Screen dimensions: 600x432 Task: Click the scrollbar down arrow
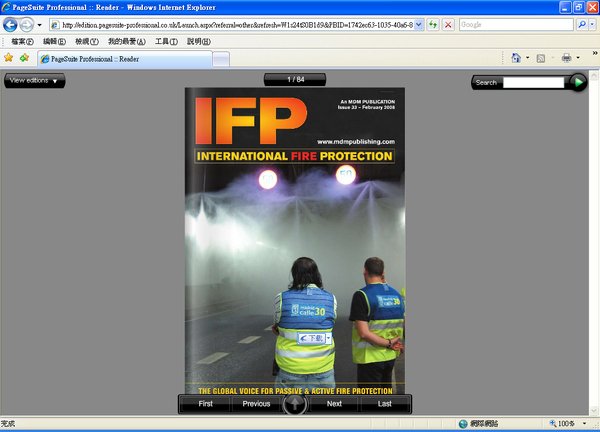(x=594, y=411)
